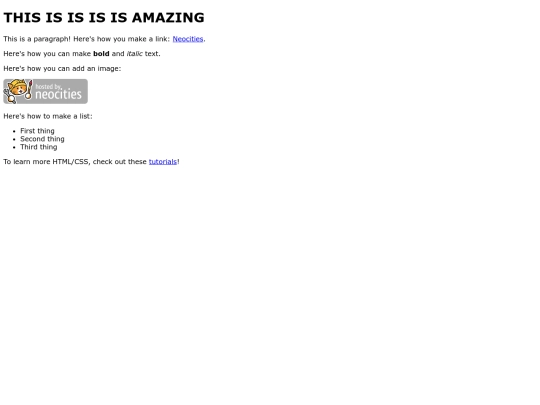Viewport: 540px width, 405px height.
Task: Click the bold word in the paragraph
Action: pyautogui.click(x=101, y=54)
